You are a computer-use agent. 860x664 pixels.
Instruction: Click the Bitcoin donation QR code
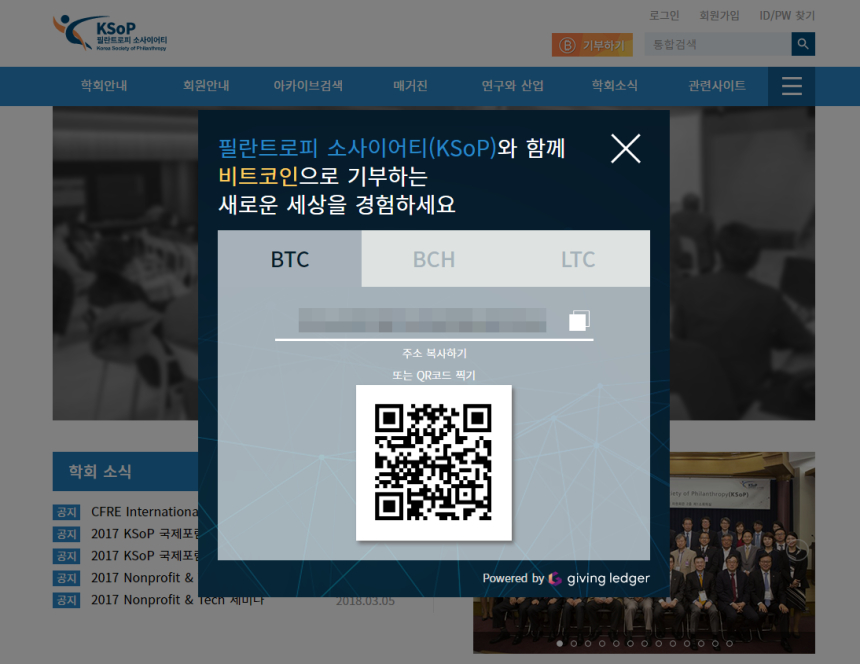pos(434,463)
